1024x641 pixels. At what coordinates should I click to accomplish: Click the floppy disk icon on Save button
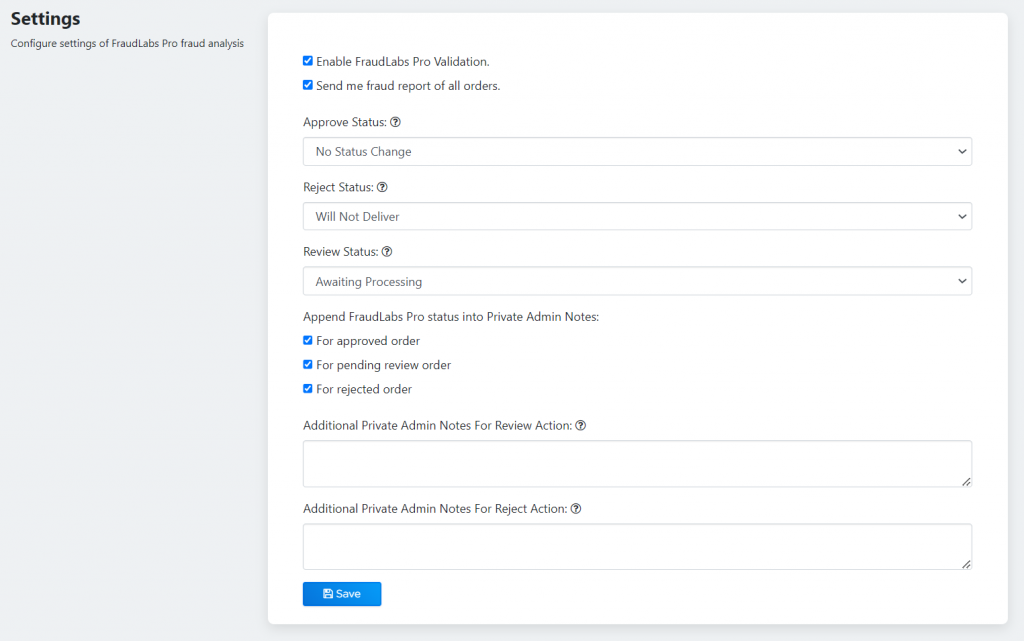(327, 593)
